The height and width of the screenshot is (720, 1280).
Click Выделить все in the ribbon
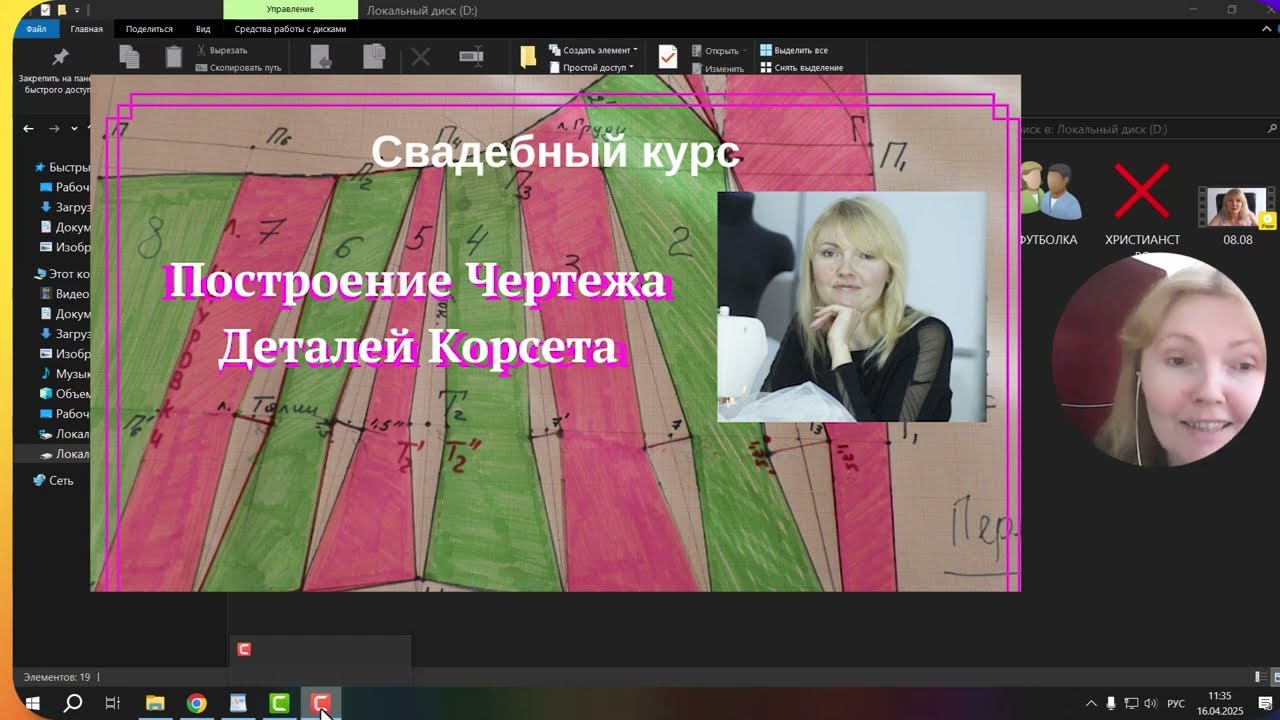coord(794,50)
